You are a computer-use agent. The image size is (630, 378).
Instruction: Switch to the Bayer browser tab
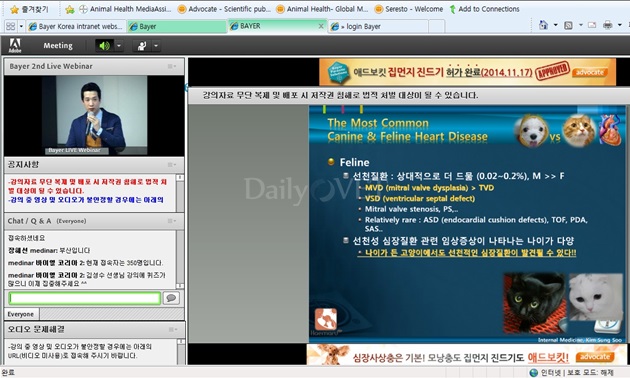177,27
